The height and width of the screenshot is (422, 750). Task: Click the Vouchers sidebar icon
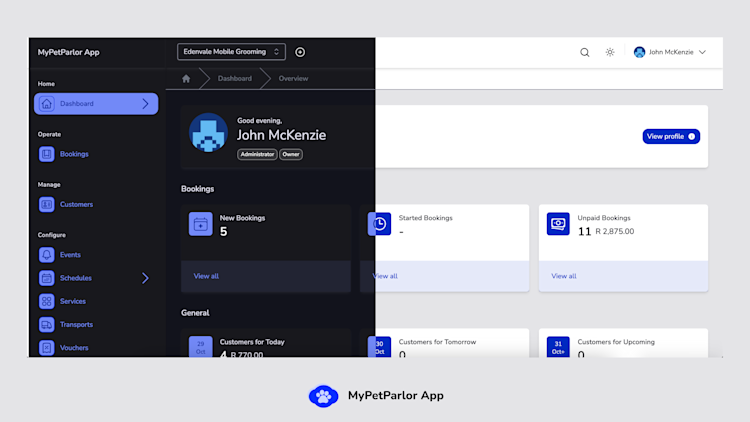click(46, 348)
